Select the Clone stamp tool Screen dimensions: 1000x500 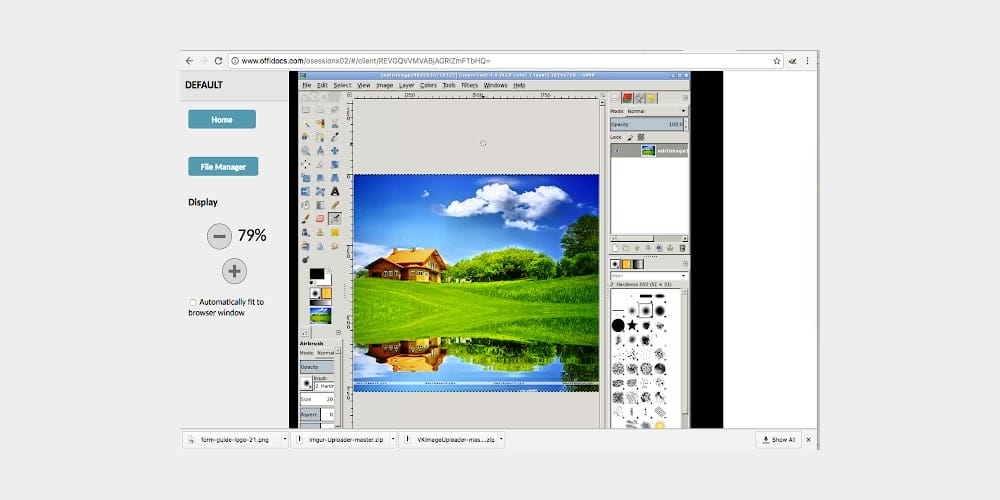point(320,232)
